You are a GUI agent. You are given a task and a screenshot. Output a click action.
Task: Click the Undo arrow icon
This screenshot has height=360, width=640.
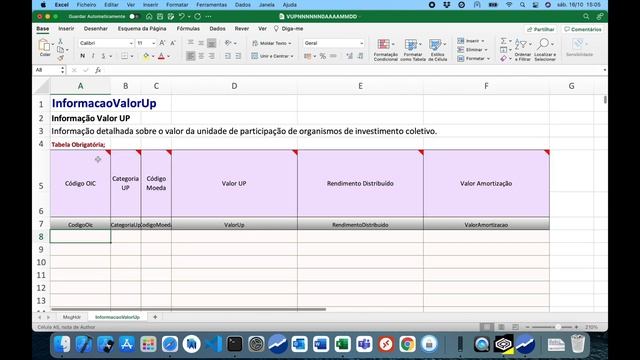click(182, 16)
